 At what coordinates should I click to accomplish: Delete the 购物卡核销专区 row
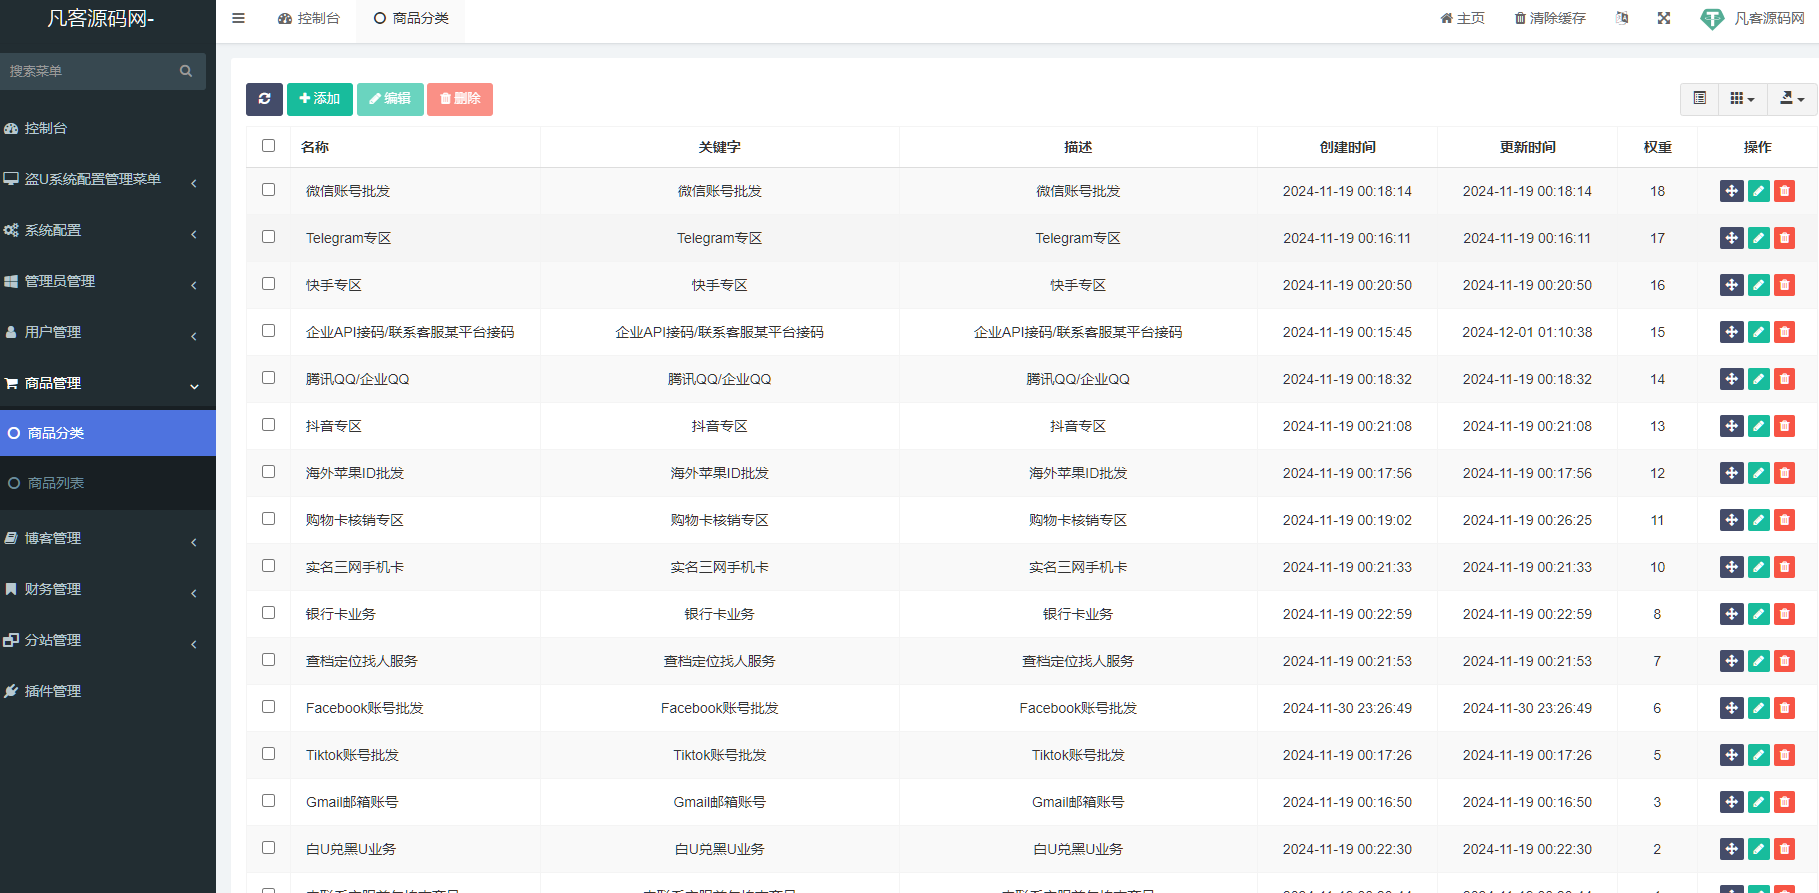(x=1784, y=520)
